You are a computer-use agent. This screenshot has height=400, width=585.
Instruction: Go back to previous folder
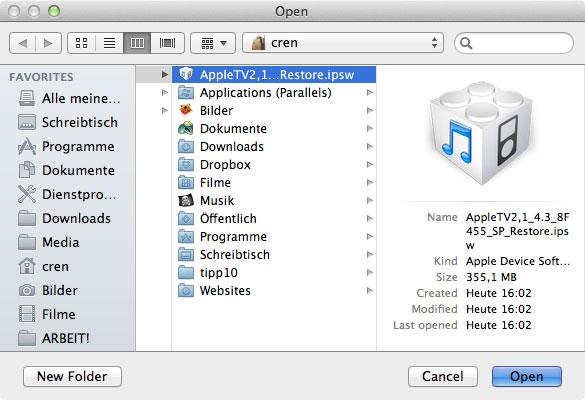tap(22, 43)
